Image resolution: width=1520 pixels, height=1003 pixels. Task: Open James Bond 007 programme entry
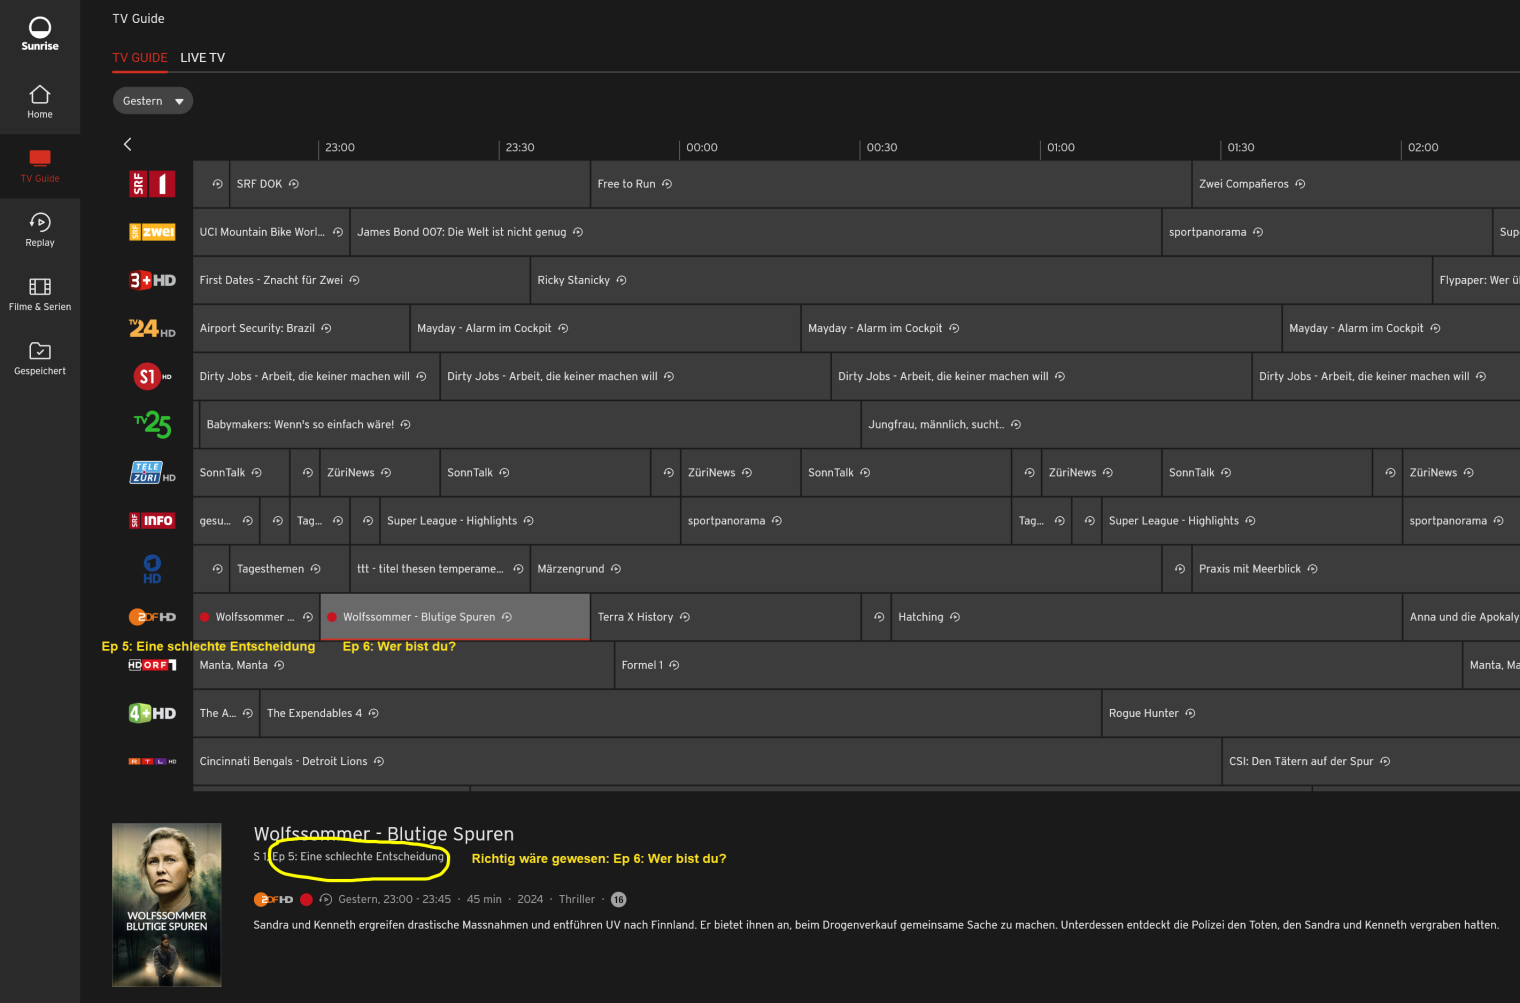pyautogui.click(x=461, y=232)
